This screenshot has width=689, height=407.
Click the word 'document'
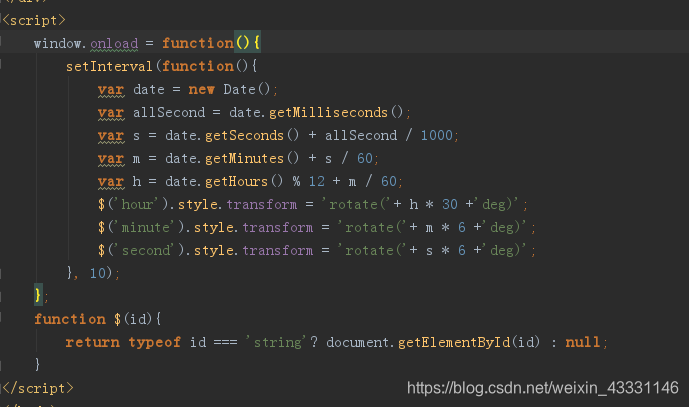tap(358, 342)
